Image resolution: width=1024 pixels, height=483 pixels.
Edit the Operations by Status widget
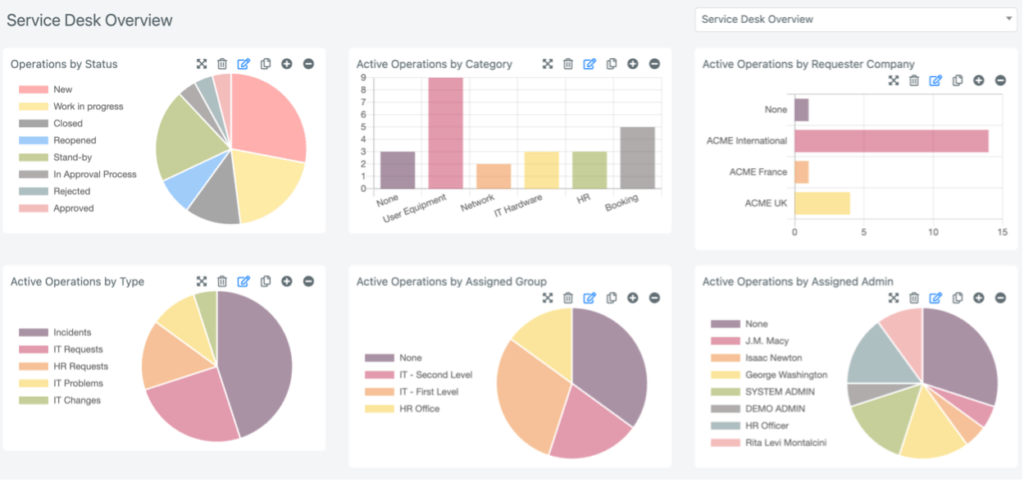[x=244, y=64]
